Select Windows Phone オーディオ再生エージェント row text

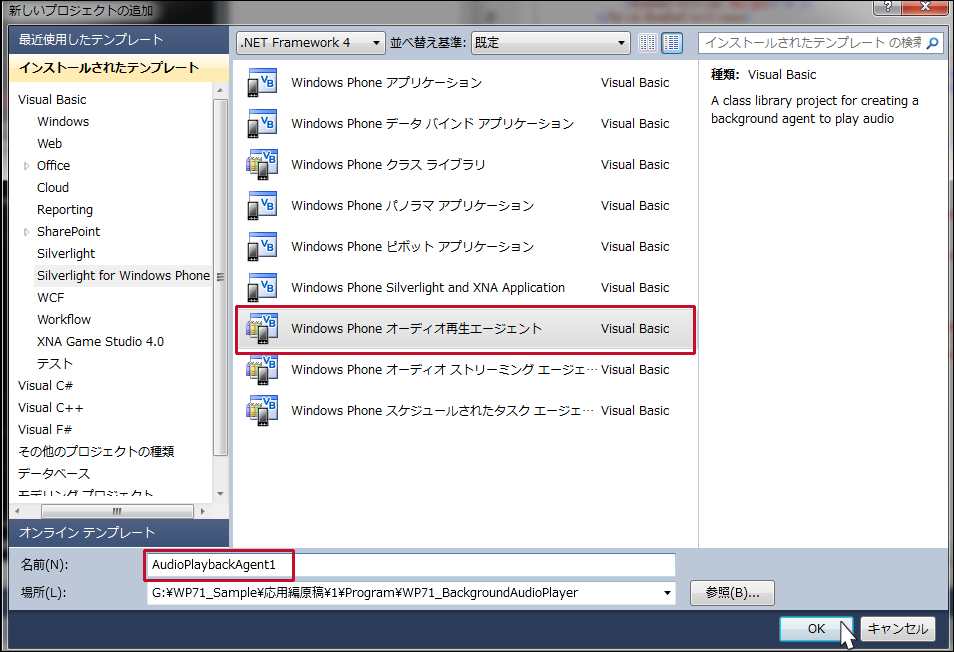(416, 329)
